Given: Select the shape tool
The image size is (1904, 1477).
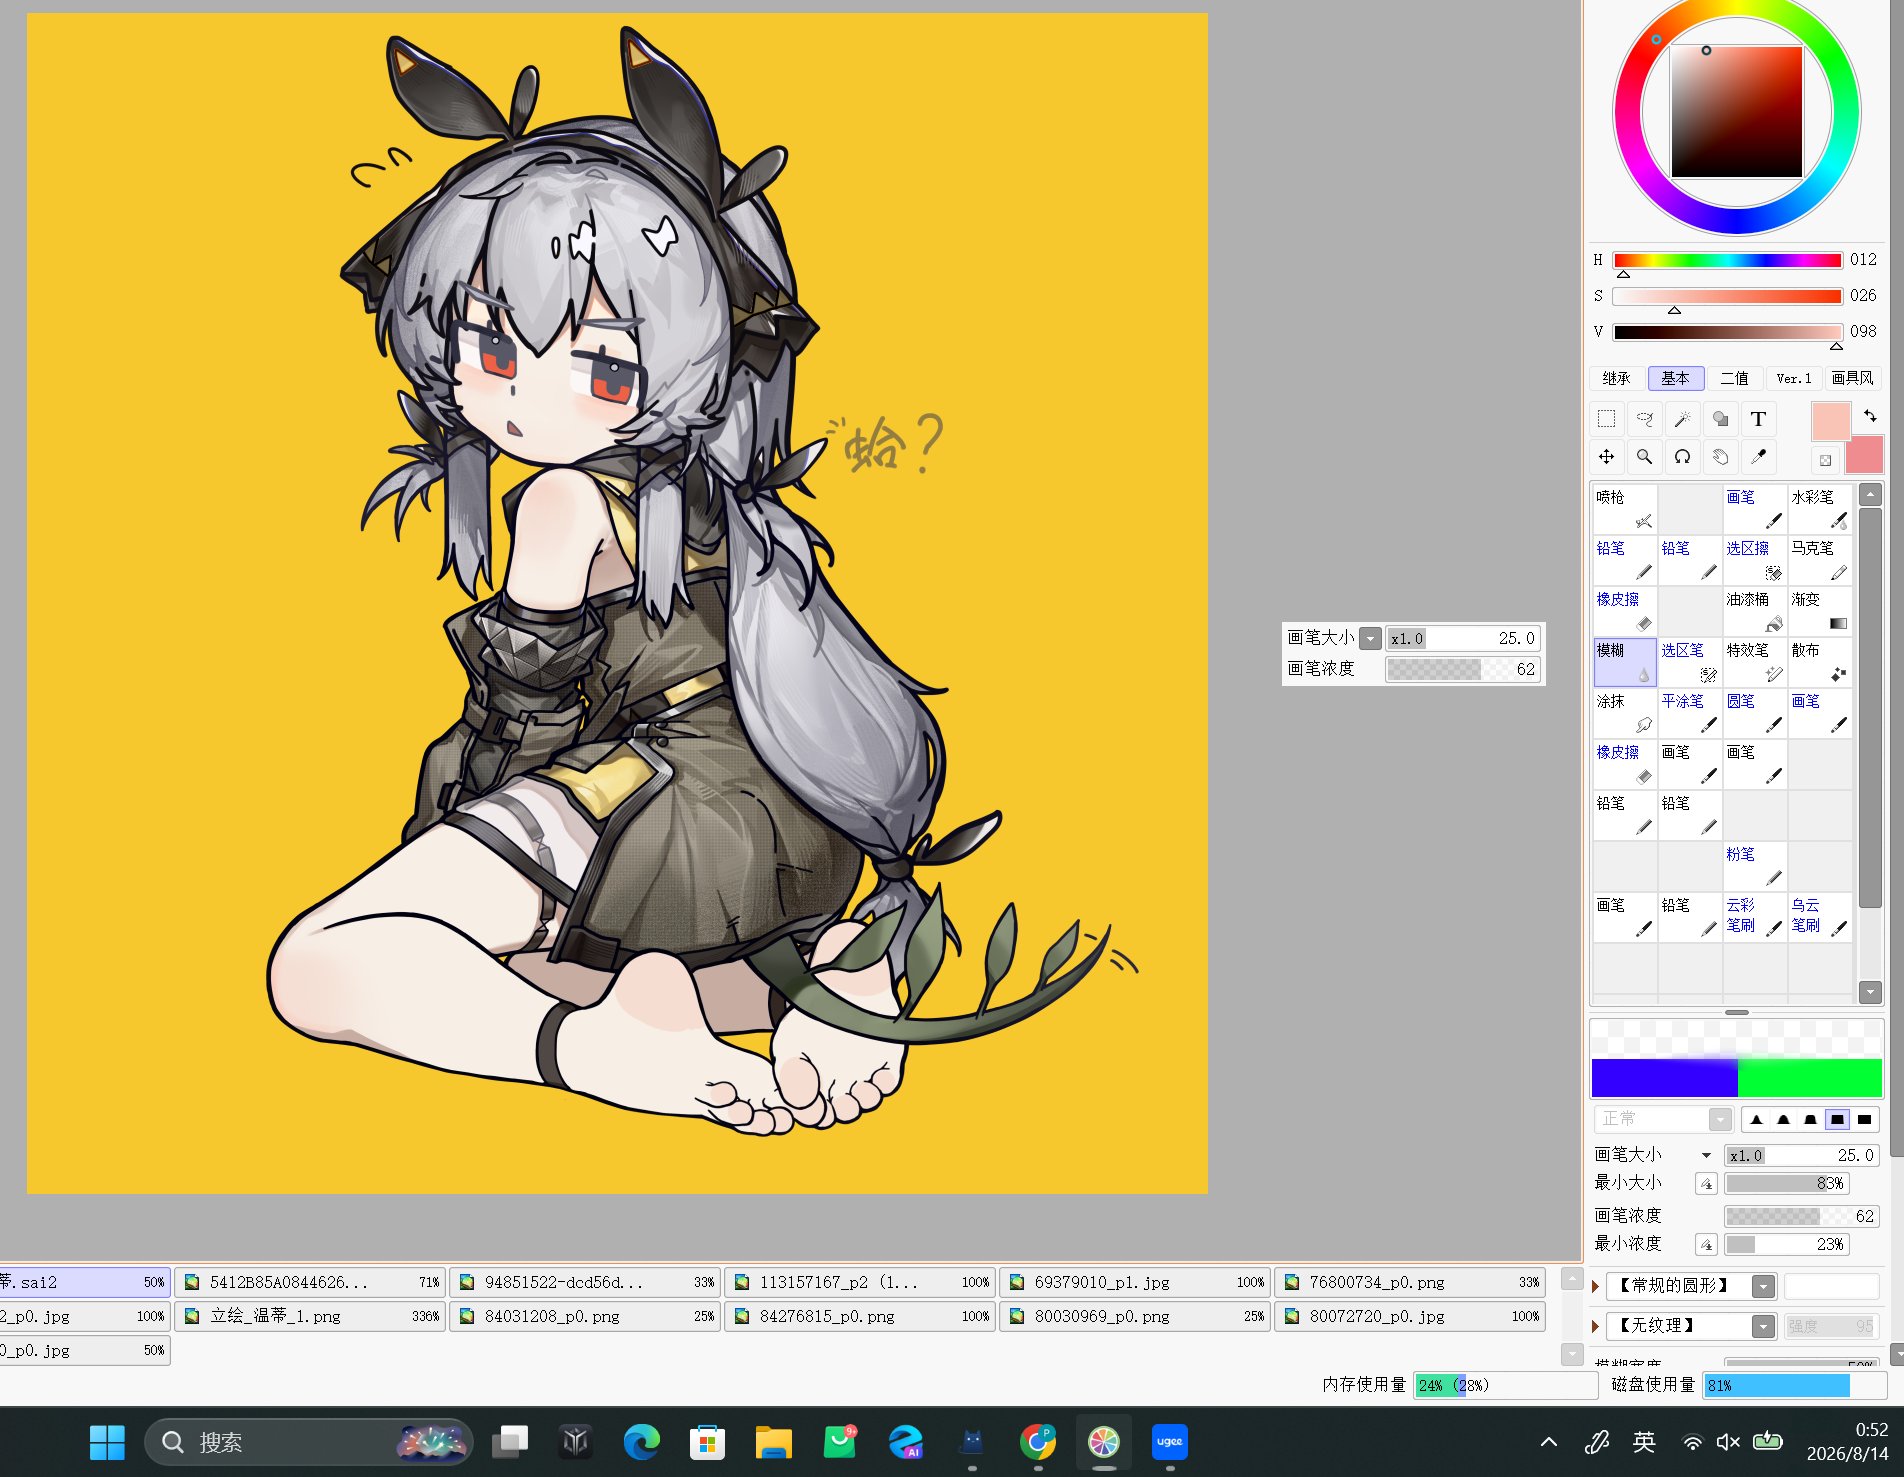Looking at the screenshot, I should point(1720,419).
